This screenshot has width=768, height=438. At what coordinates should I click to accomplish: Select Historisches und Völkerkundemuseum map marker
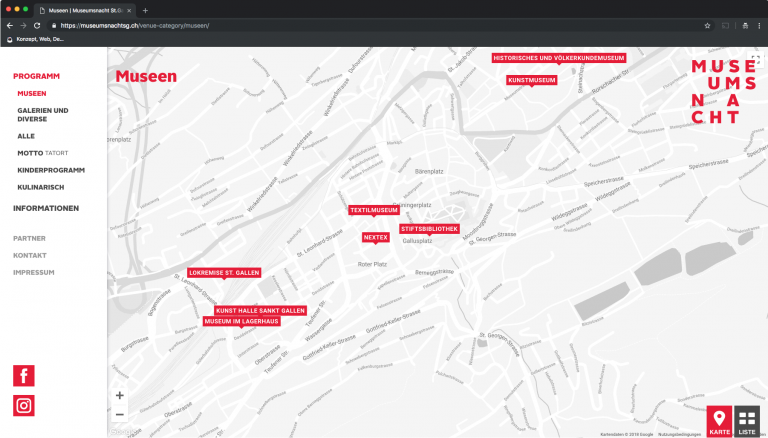pos(559,58)
